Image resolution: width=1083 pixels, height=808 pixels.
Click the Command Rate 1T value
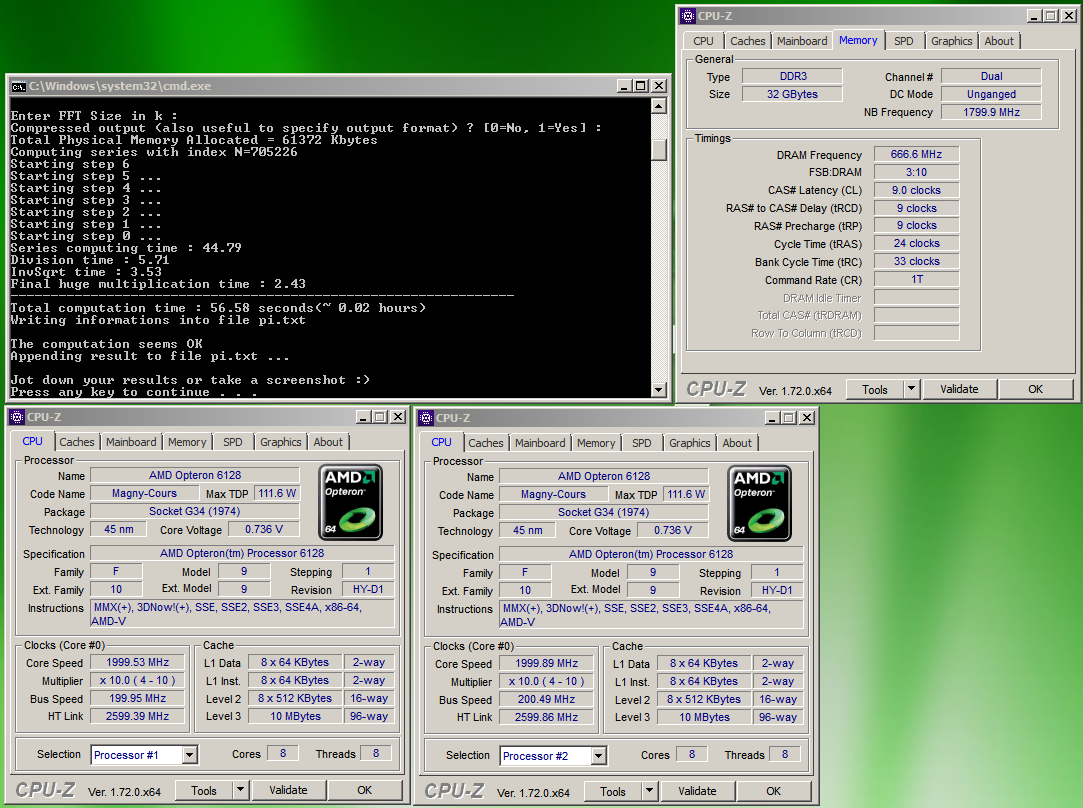pyautogui.click(x=916, y=280)
